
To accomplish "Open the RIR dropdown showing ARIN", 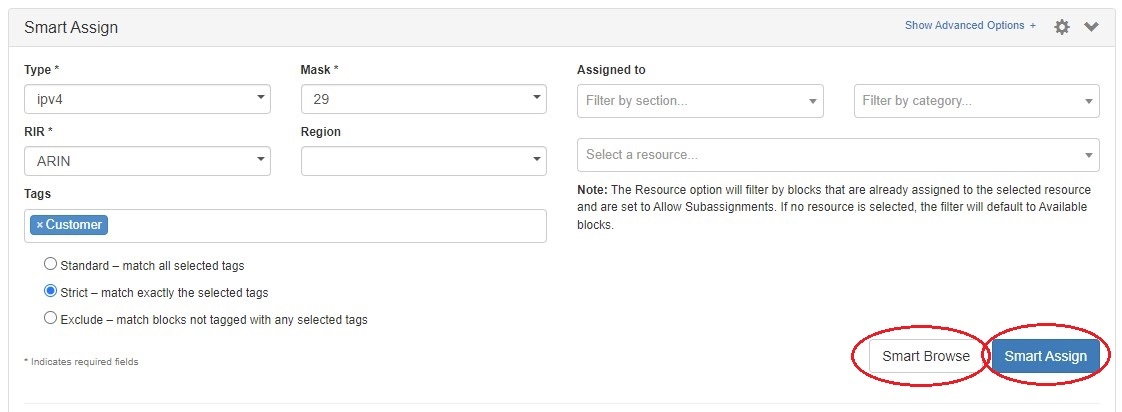I will (x=147, y=160).
